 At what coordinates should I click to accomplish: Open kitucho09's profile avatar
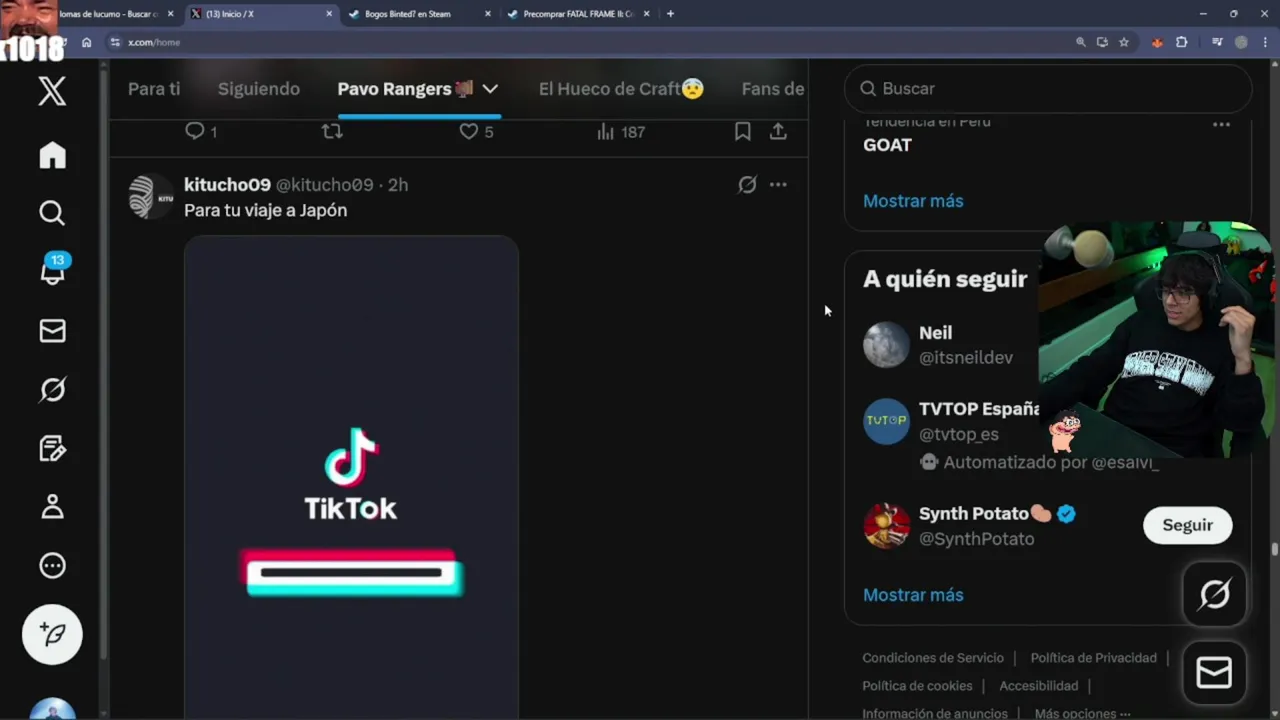point(151,196)
